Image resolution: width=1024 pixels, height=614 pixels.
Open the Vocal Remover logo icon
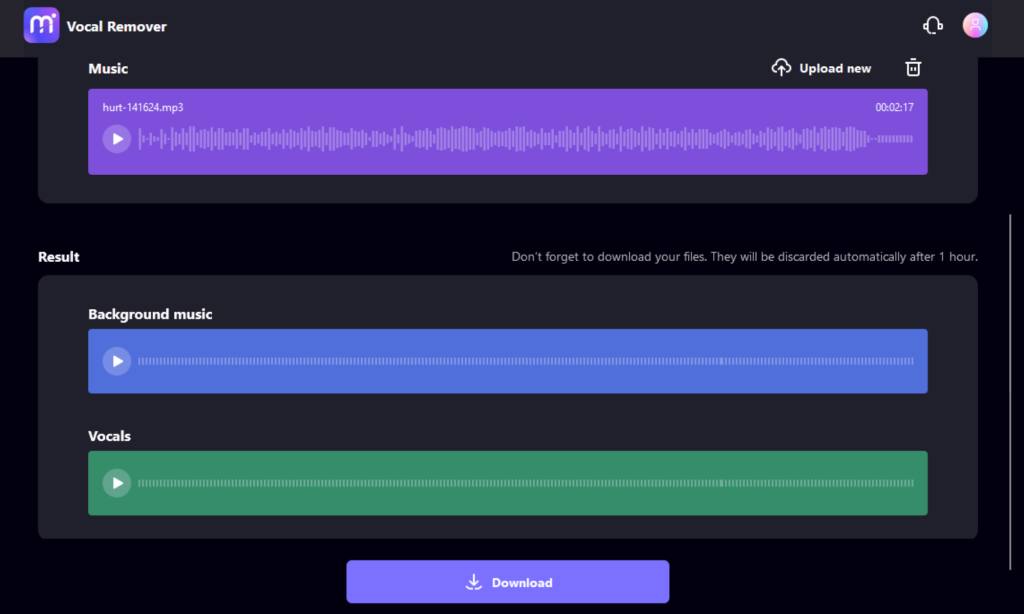click(40, 24)
